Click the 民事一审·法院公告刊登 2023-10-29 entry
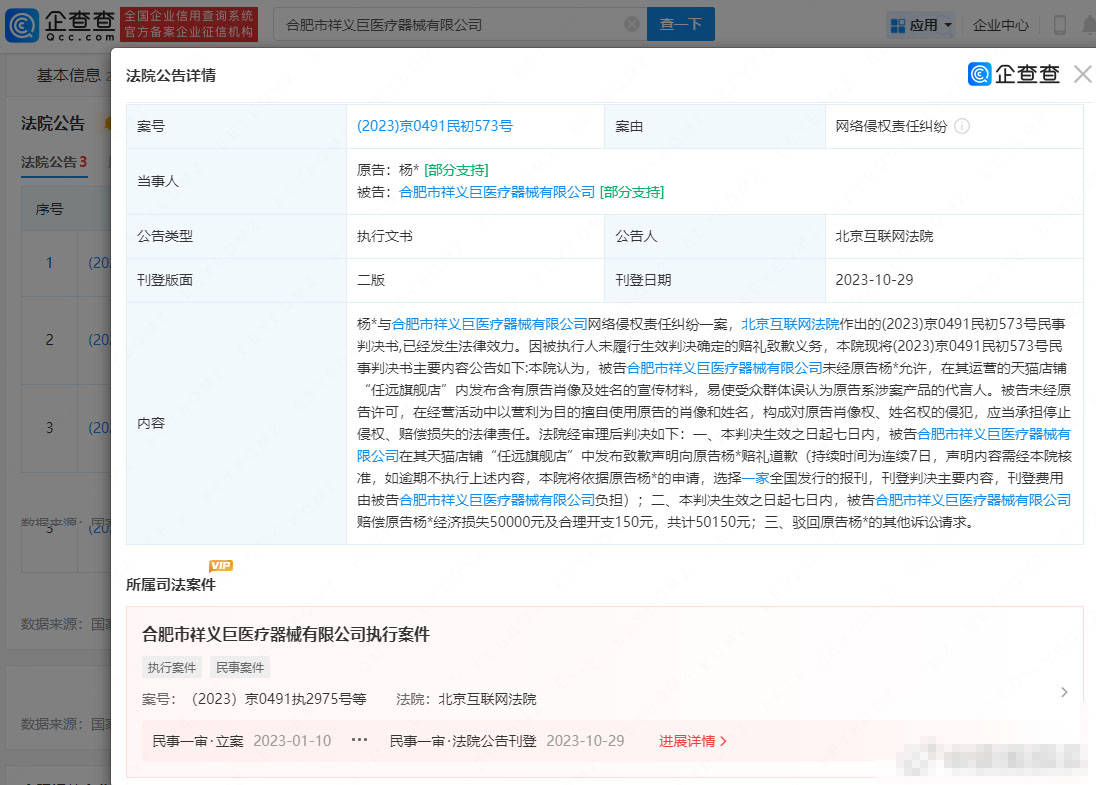1096x785 pixels. [x=507, y=741]
